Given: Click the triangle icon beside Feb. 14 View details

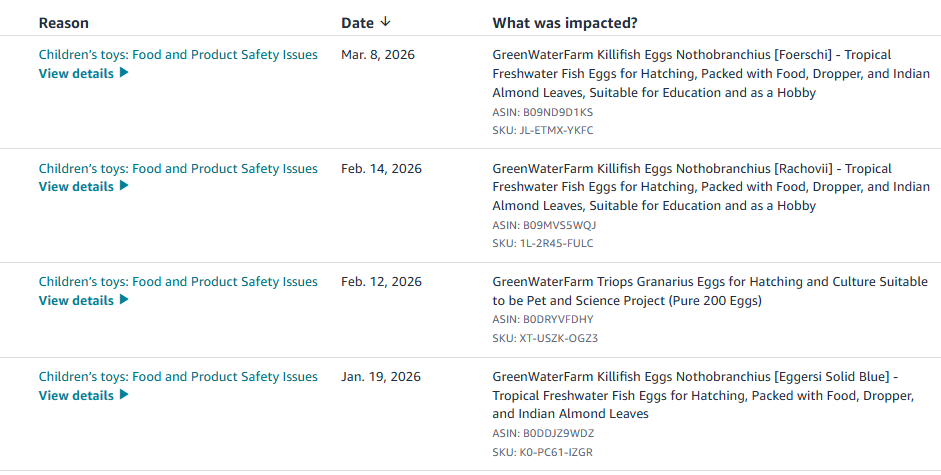Looking at the screenshot, I should point(124,186).
